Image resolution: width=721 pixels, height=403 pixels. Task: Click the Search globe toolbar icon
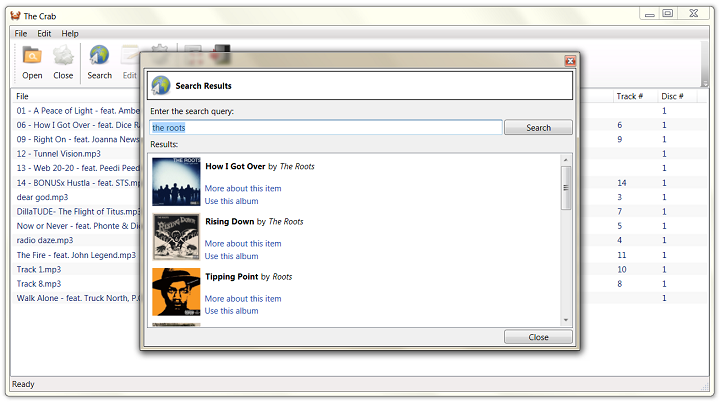coord(99,56)
